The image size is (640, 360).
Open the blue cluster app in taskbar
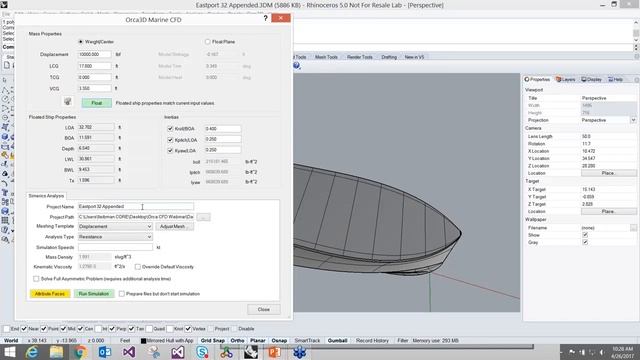[x=299, y=352]
